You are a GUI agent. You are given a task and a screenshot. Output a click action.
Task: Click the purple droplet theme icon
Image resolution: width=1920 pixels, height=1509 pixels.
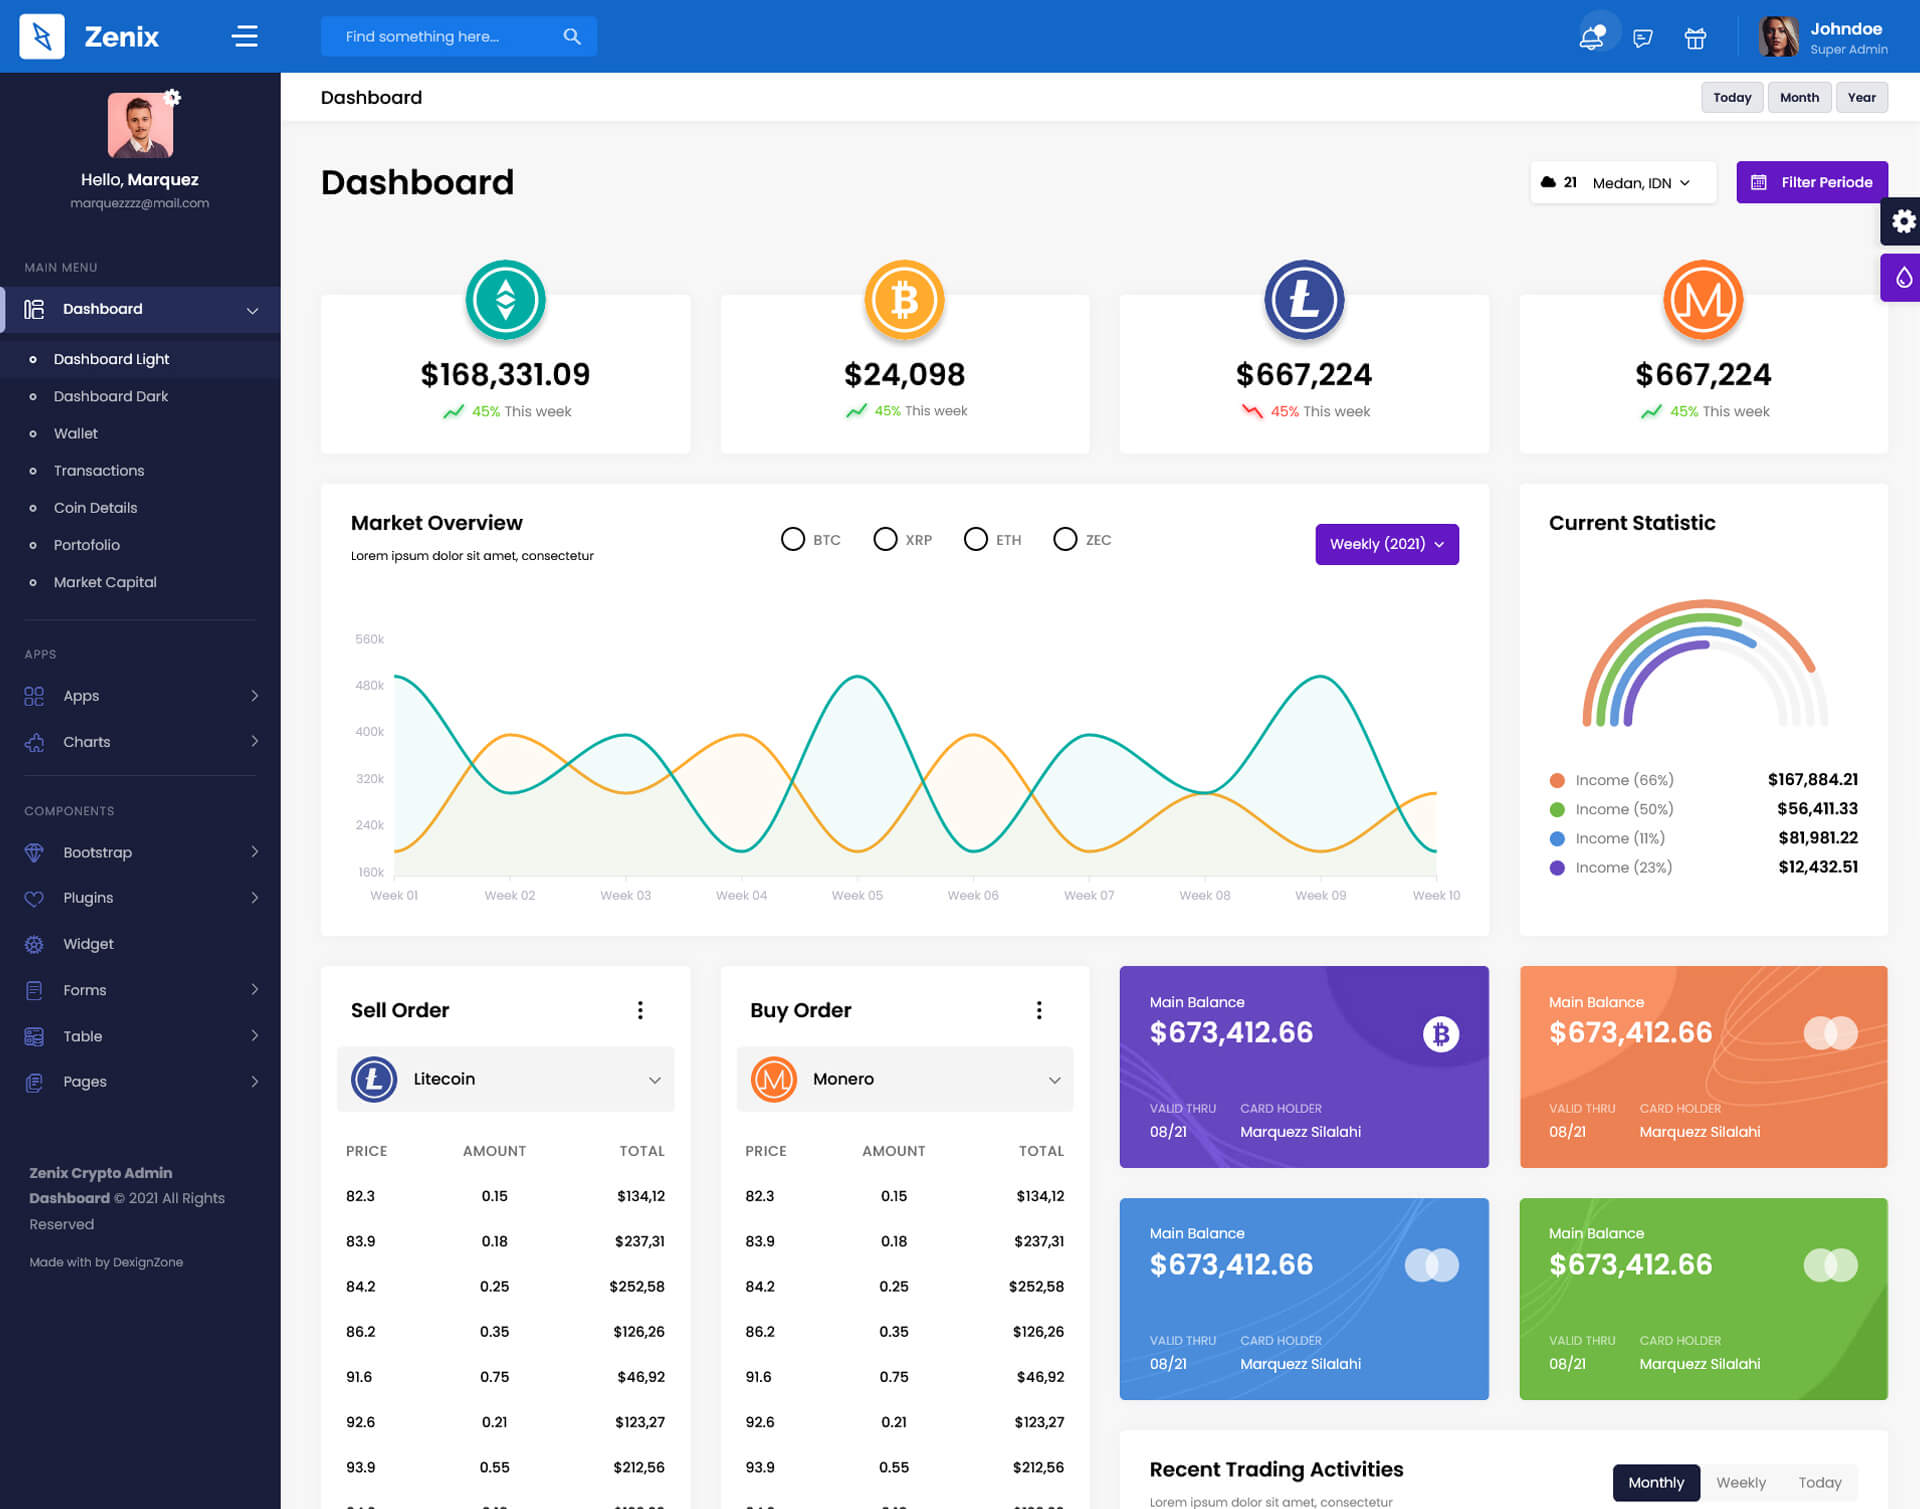click(1902, 277)
